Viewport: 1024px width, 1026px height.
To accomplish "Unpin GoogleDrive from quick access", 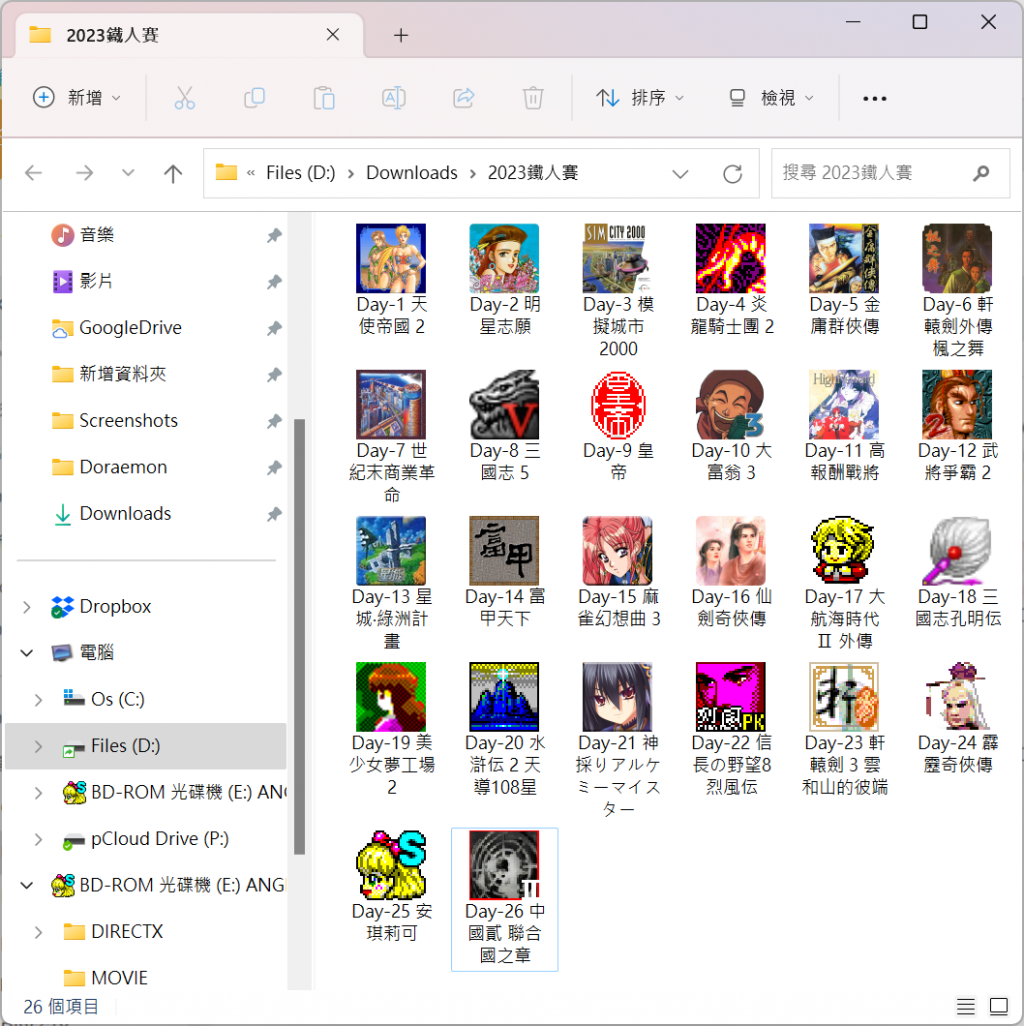I will point(274,328).
